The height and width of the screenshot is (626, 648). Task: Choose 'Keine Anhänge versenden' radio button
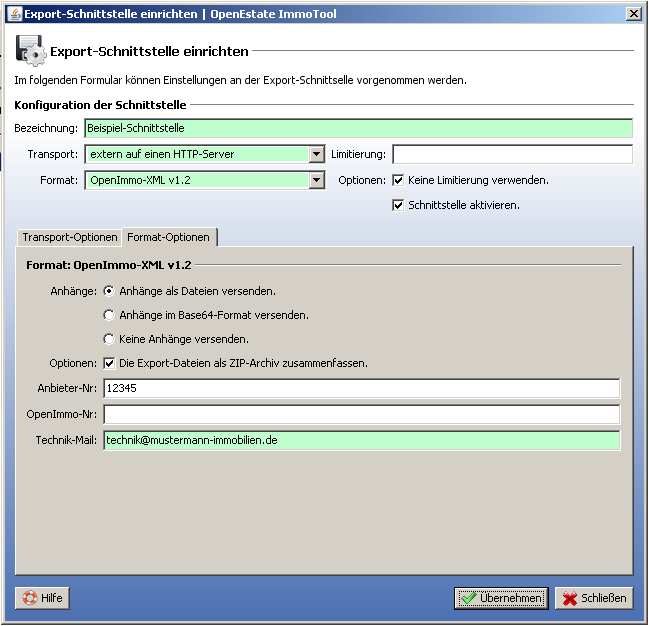[x=109, y=339]
